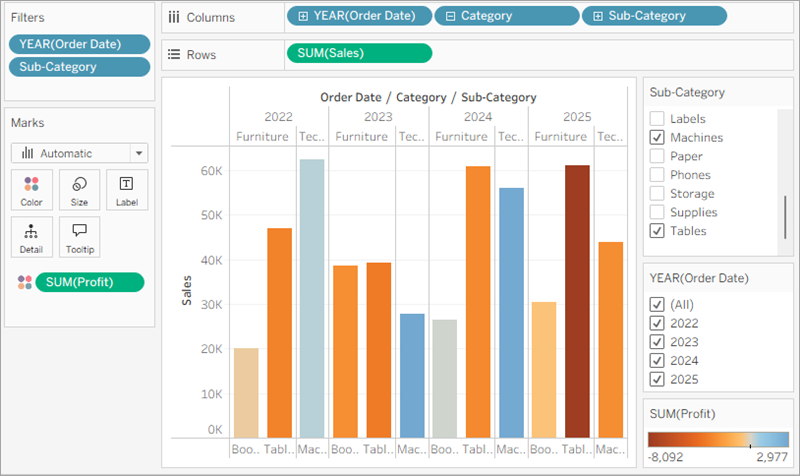Click the Sub-Category pill in Filters
800x476 pixels.
(79, 67)
